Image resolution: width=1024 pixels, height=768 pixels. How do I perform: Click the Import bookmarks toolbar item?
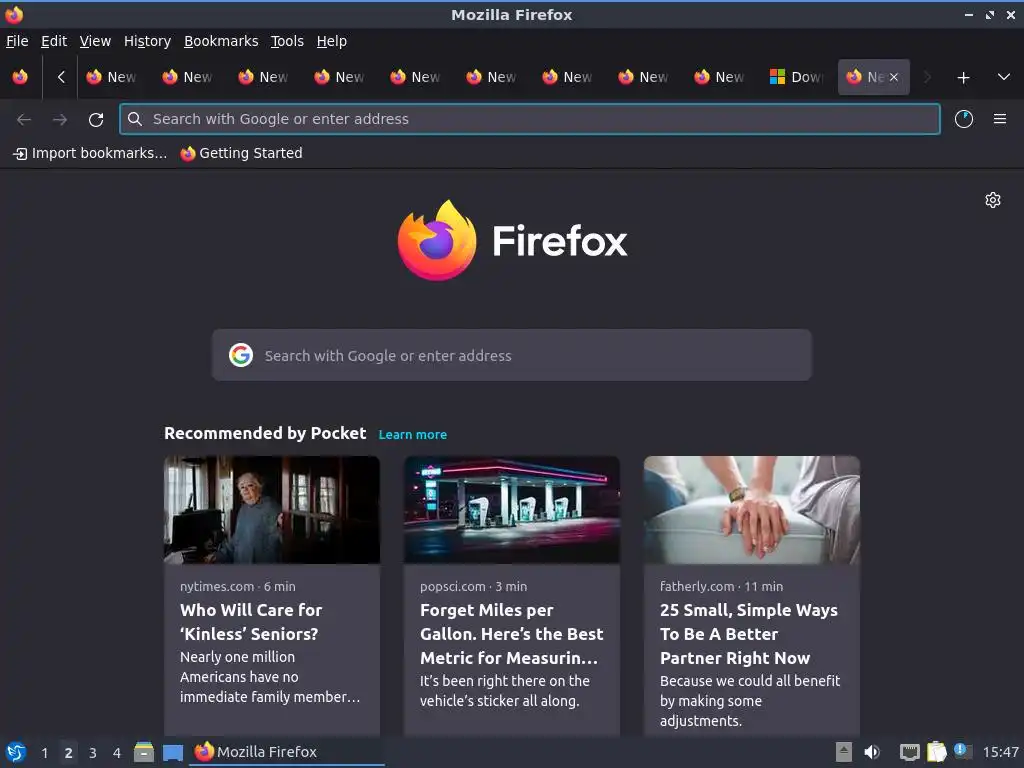coord(90,153)
